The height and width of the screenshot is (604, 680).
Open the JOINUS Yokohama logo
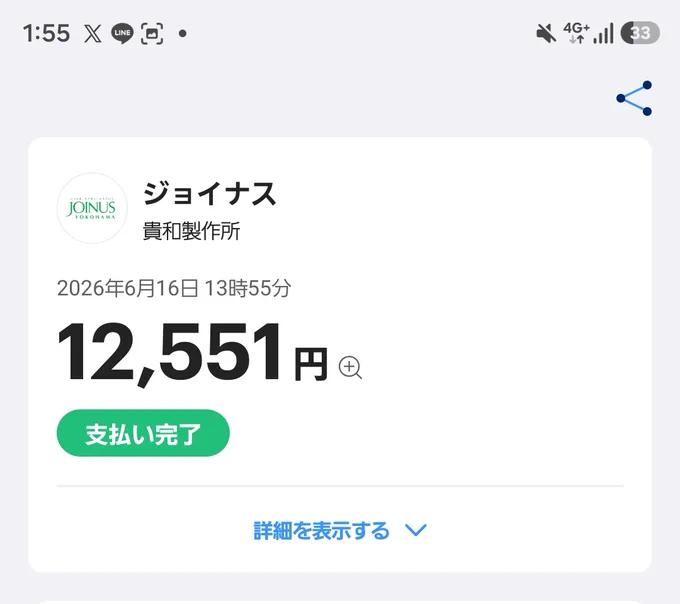point(92,208)
